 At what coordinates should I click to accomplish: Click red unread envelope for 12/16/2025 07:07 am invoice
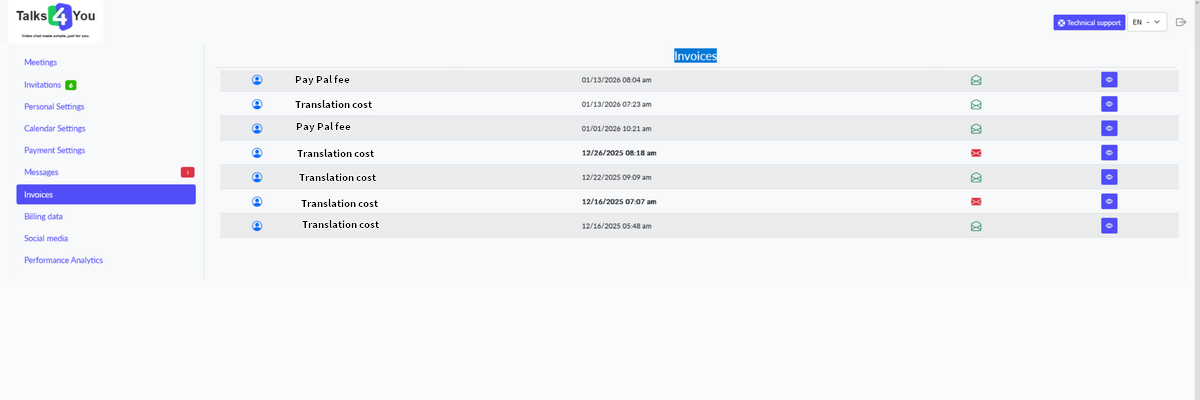976,202
